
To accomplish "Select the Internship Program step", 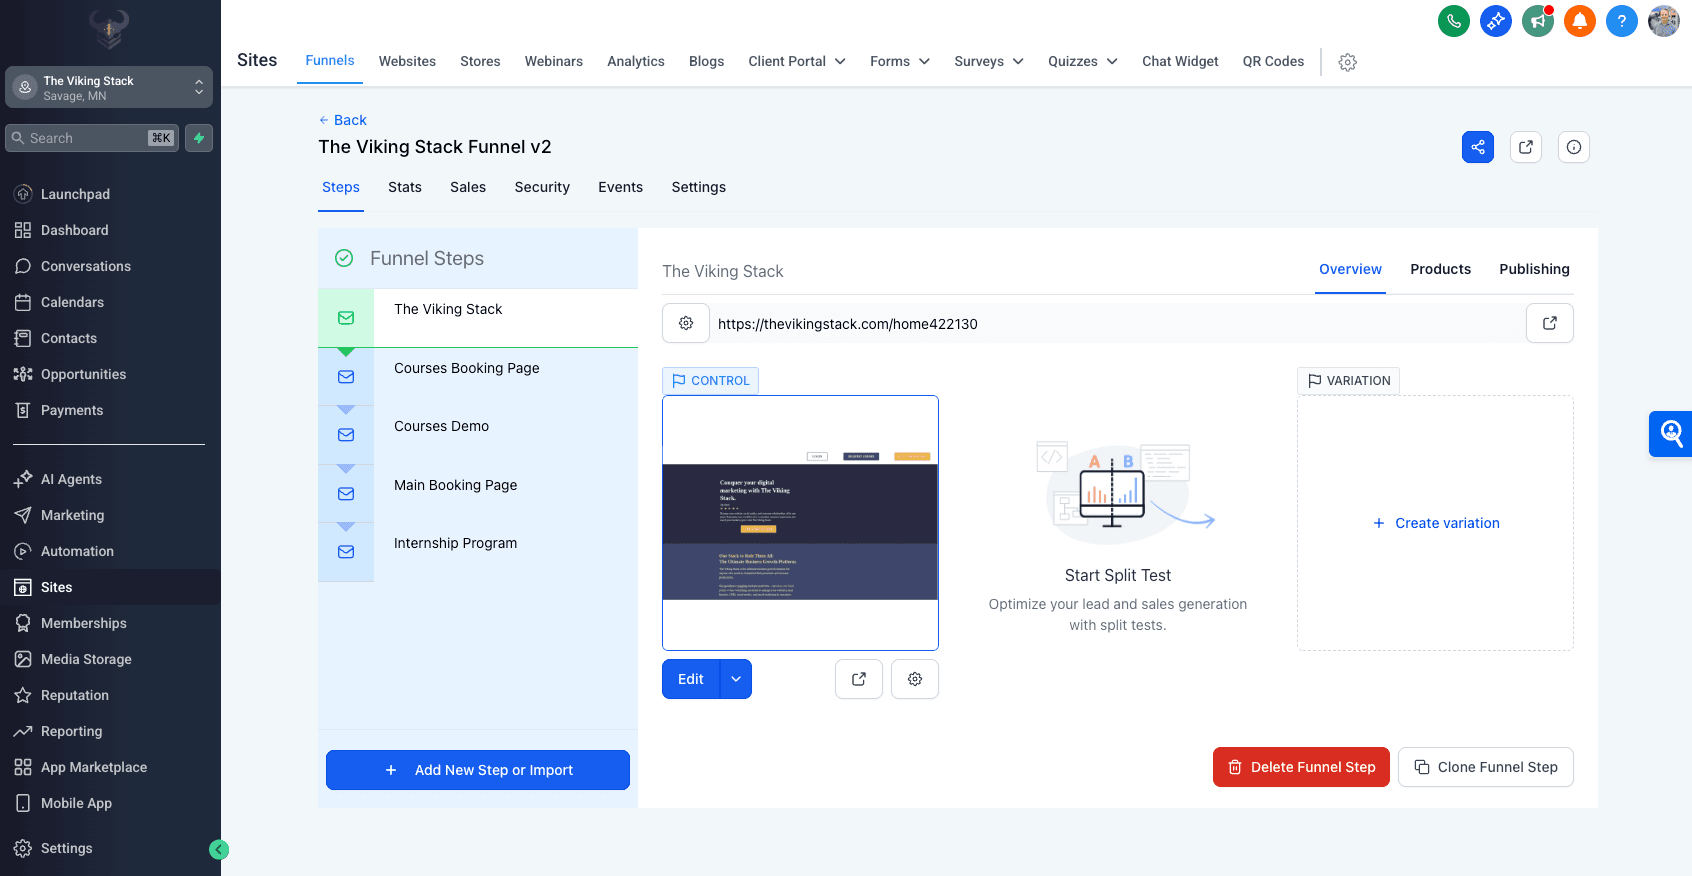I will point(478,552).
